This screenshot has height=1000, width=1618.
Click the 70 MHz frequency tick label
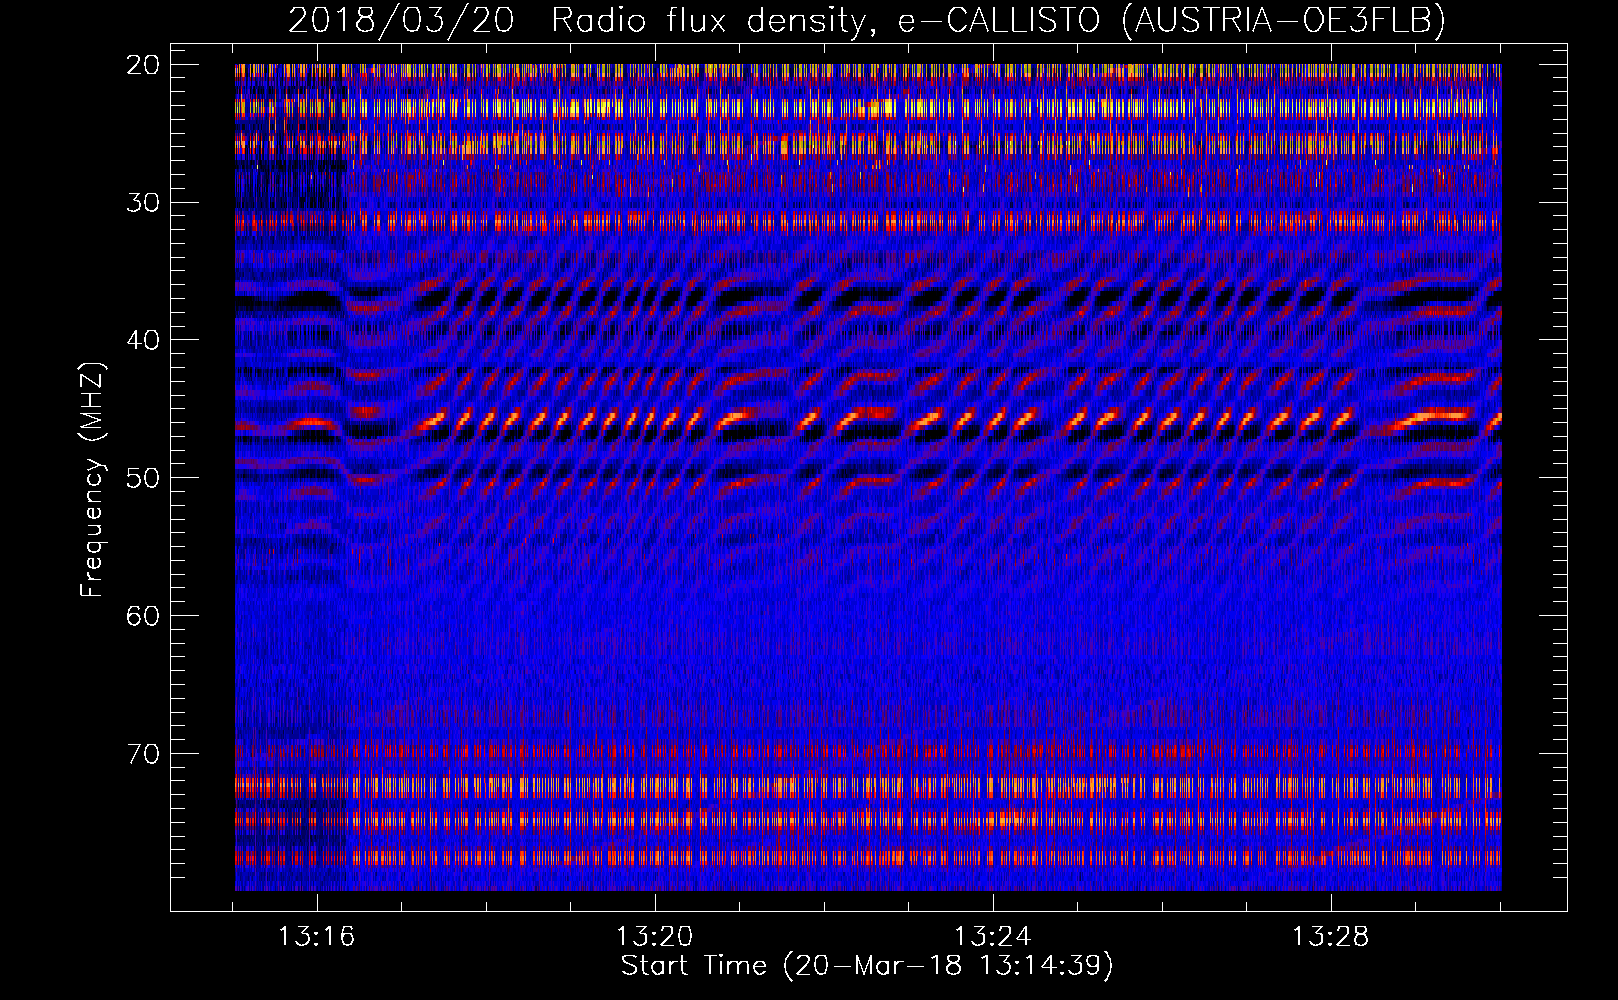[144, 754]
